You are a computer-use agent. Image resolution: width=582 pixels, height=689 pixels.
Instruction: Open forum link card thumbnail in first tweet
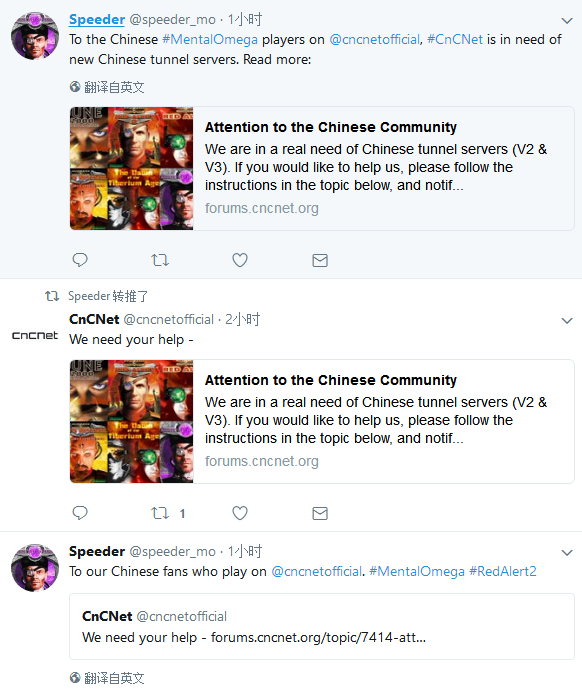coord(131,168)
